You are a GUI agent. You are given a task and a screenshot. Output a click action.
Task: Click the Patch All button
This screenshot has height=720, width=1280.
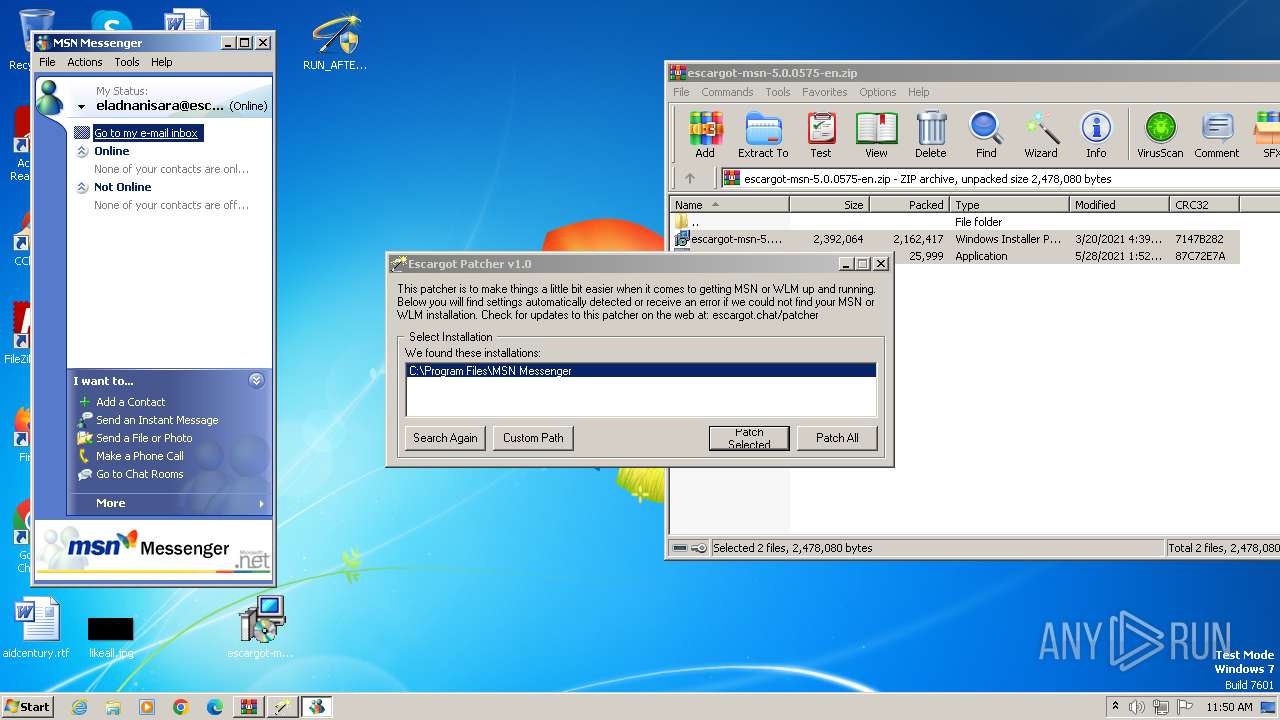click(837, 438)
